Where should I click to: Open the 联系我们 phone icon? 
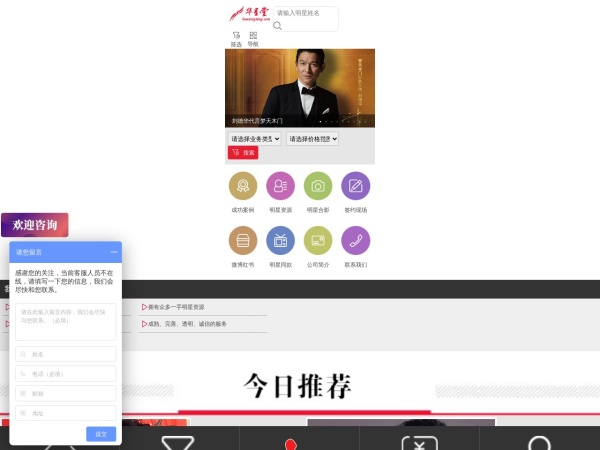(355, 240)
